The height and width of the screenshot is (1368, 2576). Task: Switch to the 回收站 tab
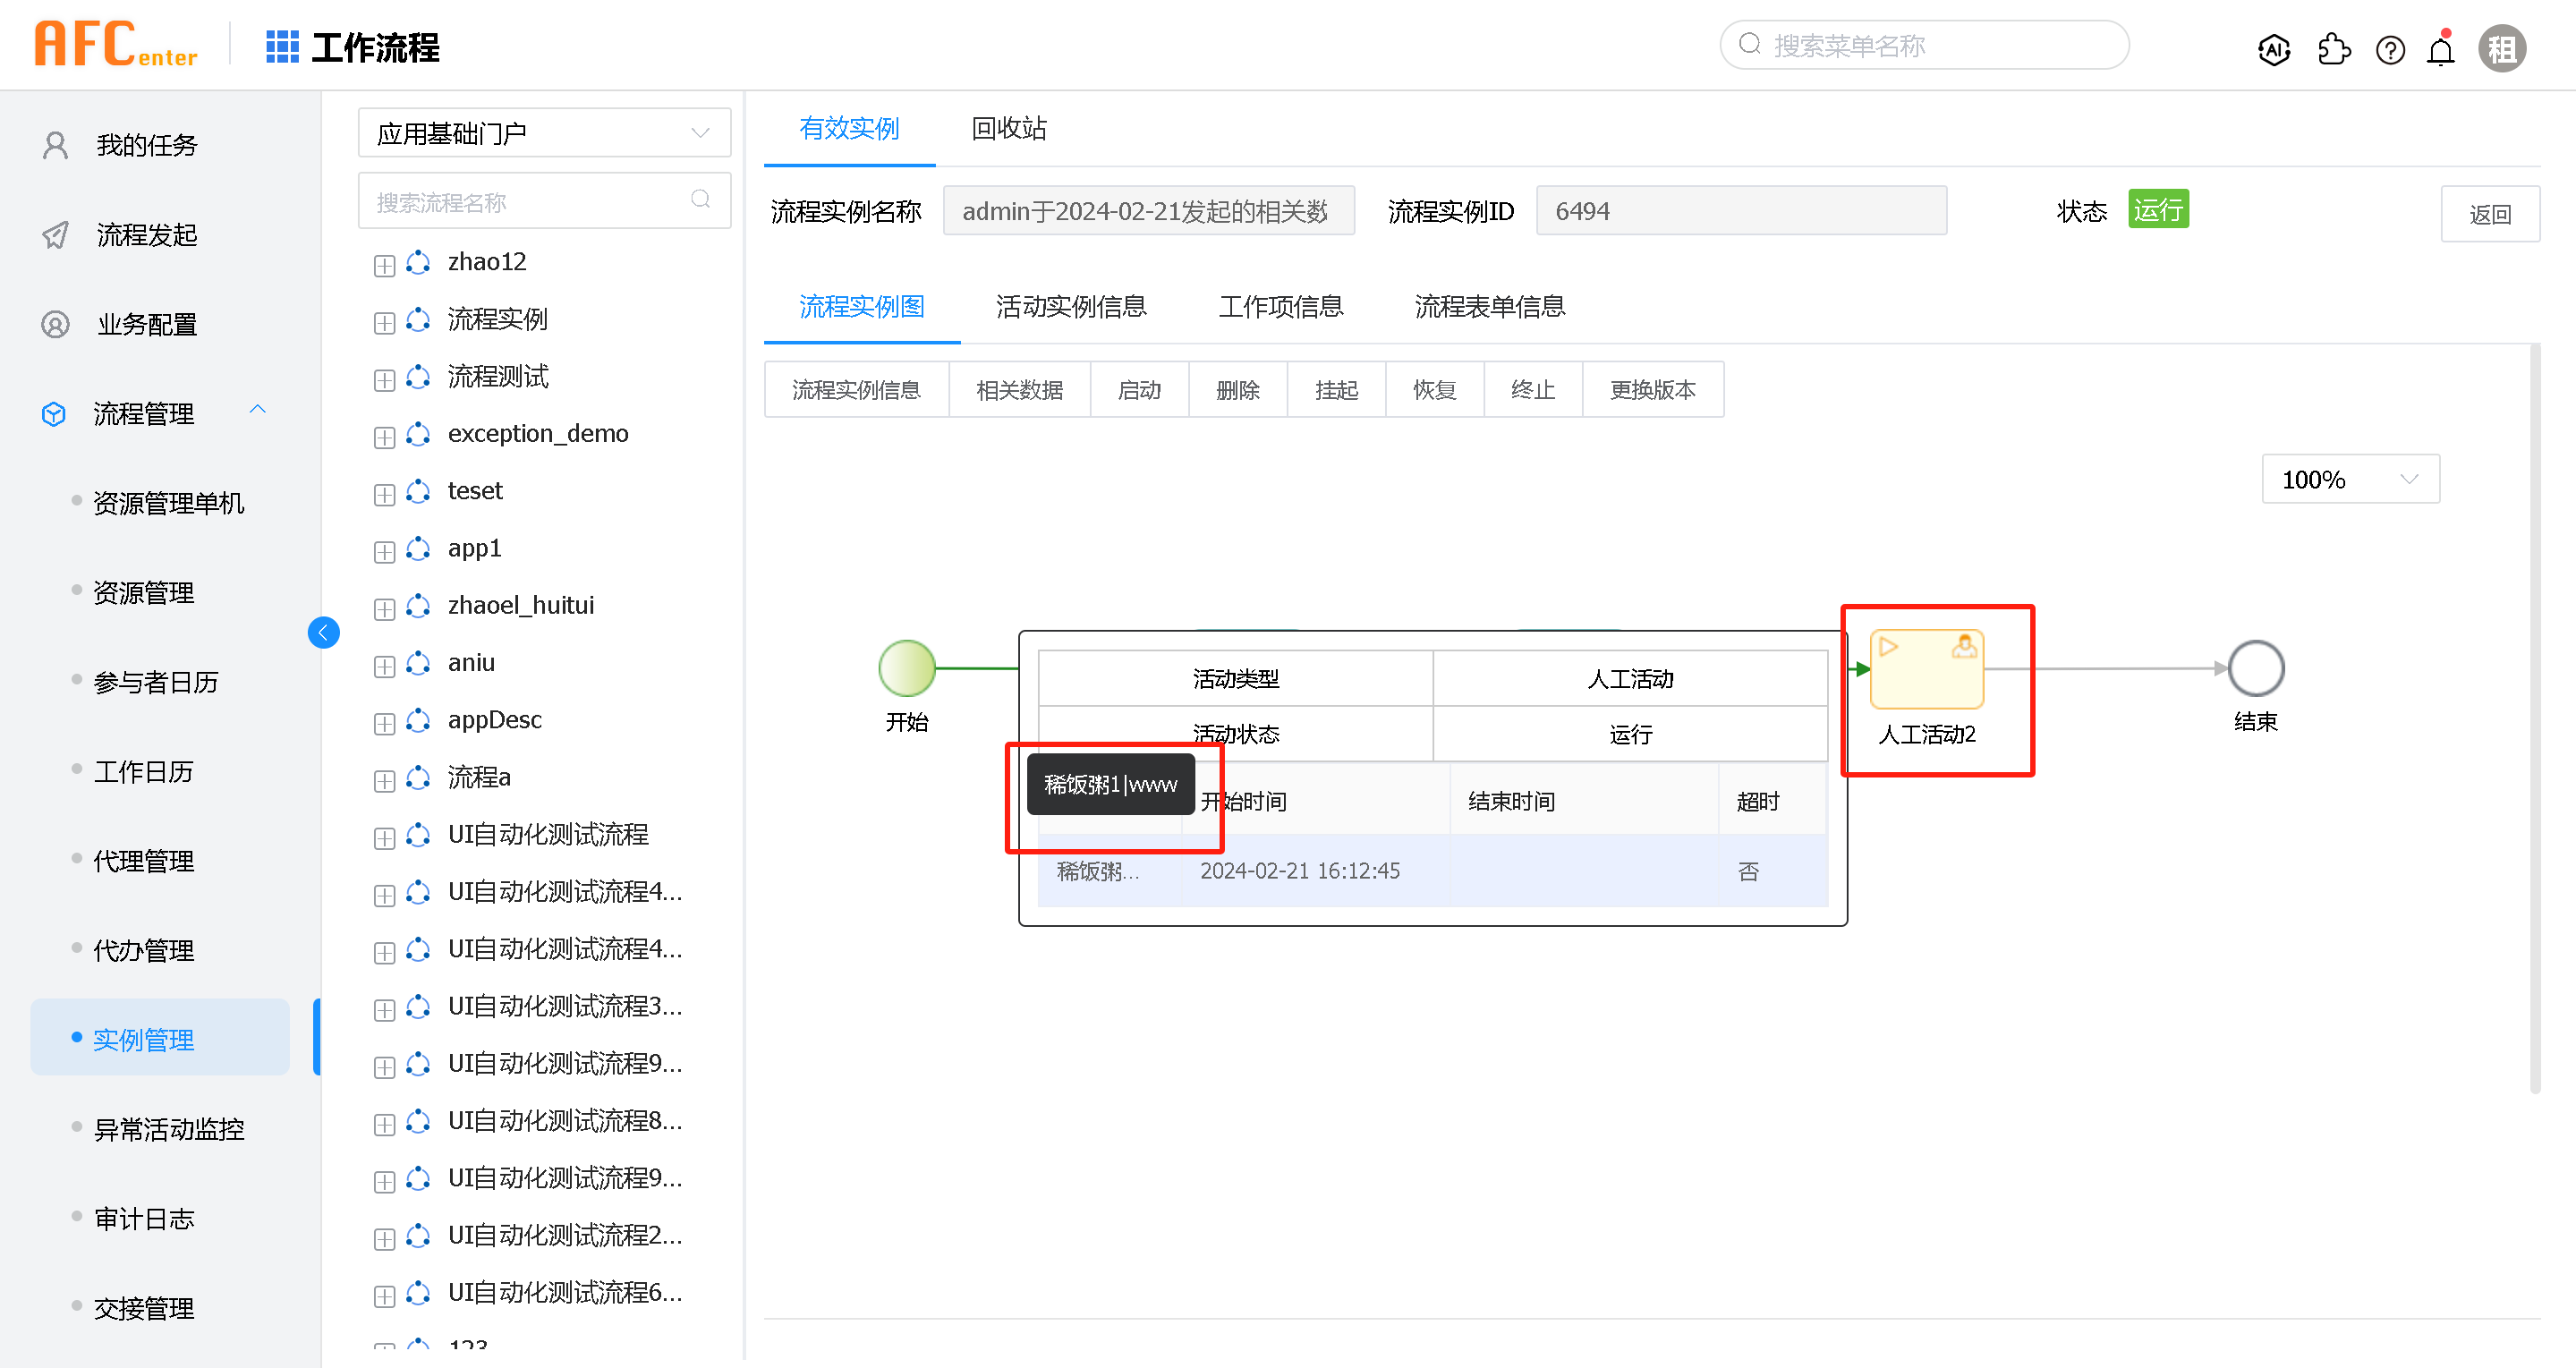click(x=1007, y=128)
